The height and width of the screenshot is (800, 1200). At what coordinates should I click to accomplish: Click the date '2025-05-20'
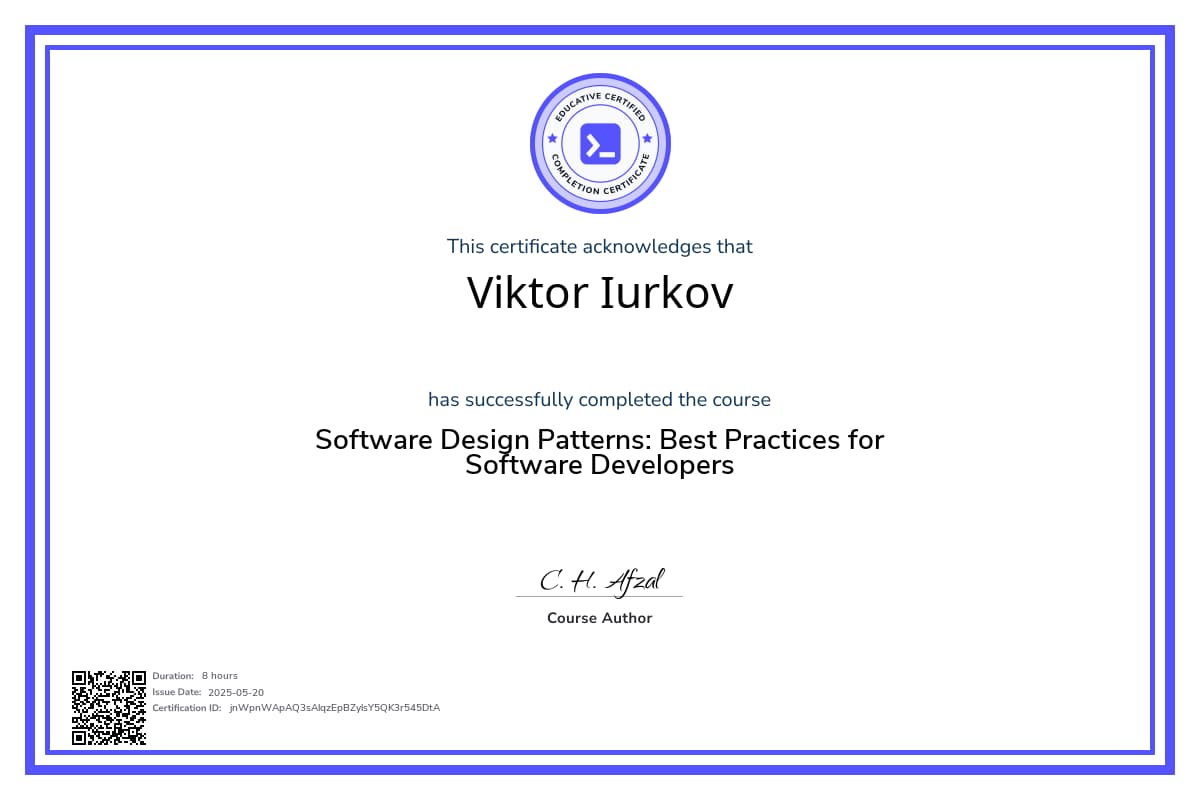[x=236, y=692]
